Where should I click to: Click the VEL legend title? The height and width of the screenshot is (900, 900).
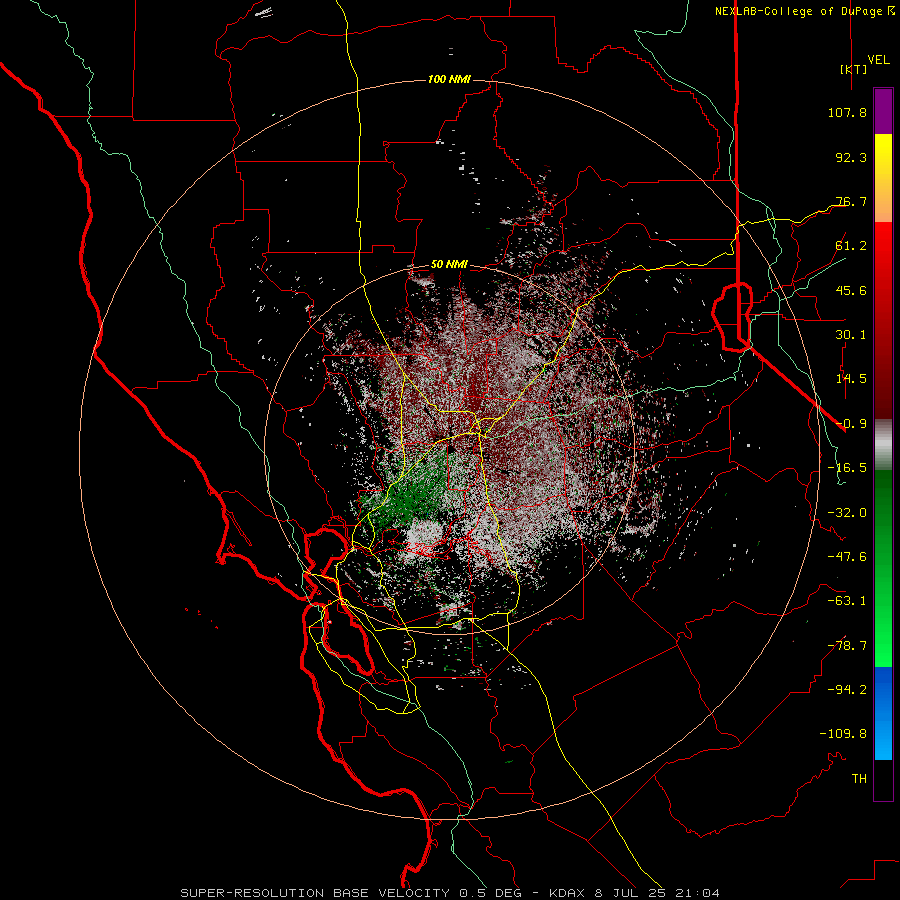click(878, 60)
